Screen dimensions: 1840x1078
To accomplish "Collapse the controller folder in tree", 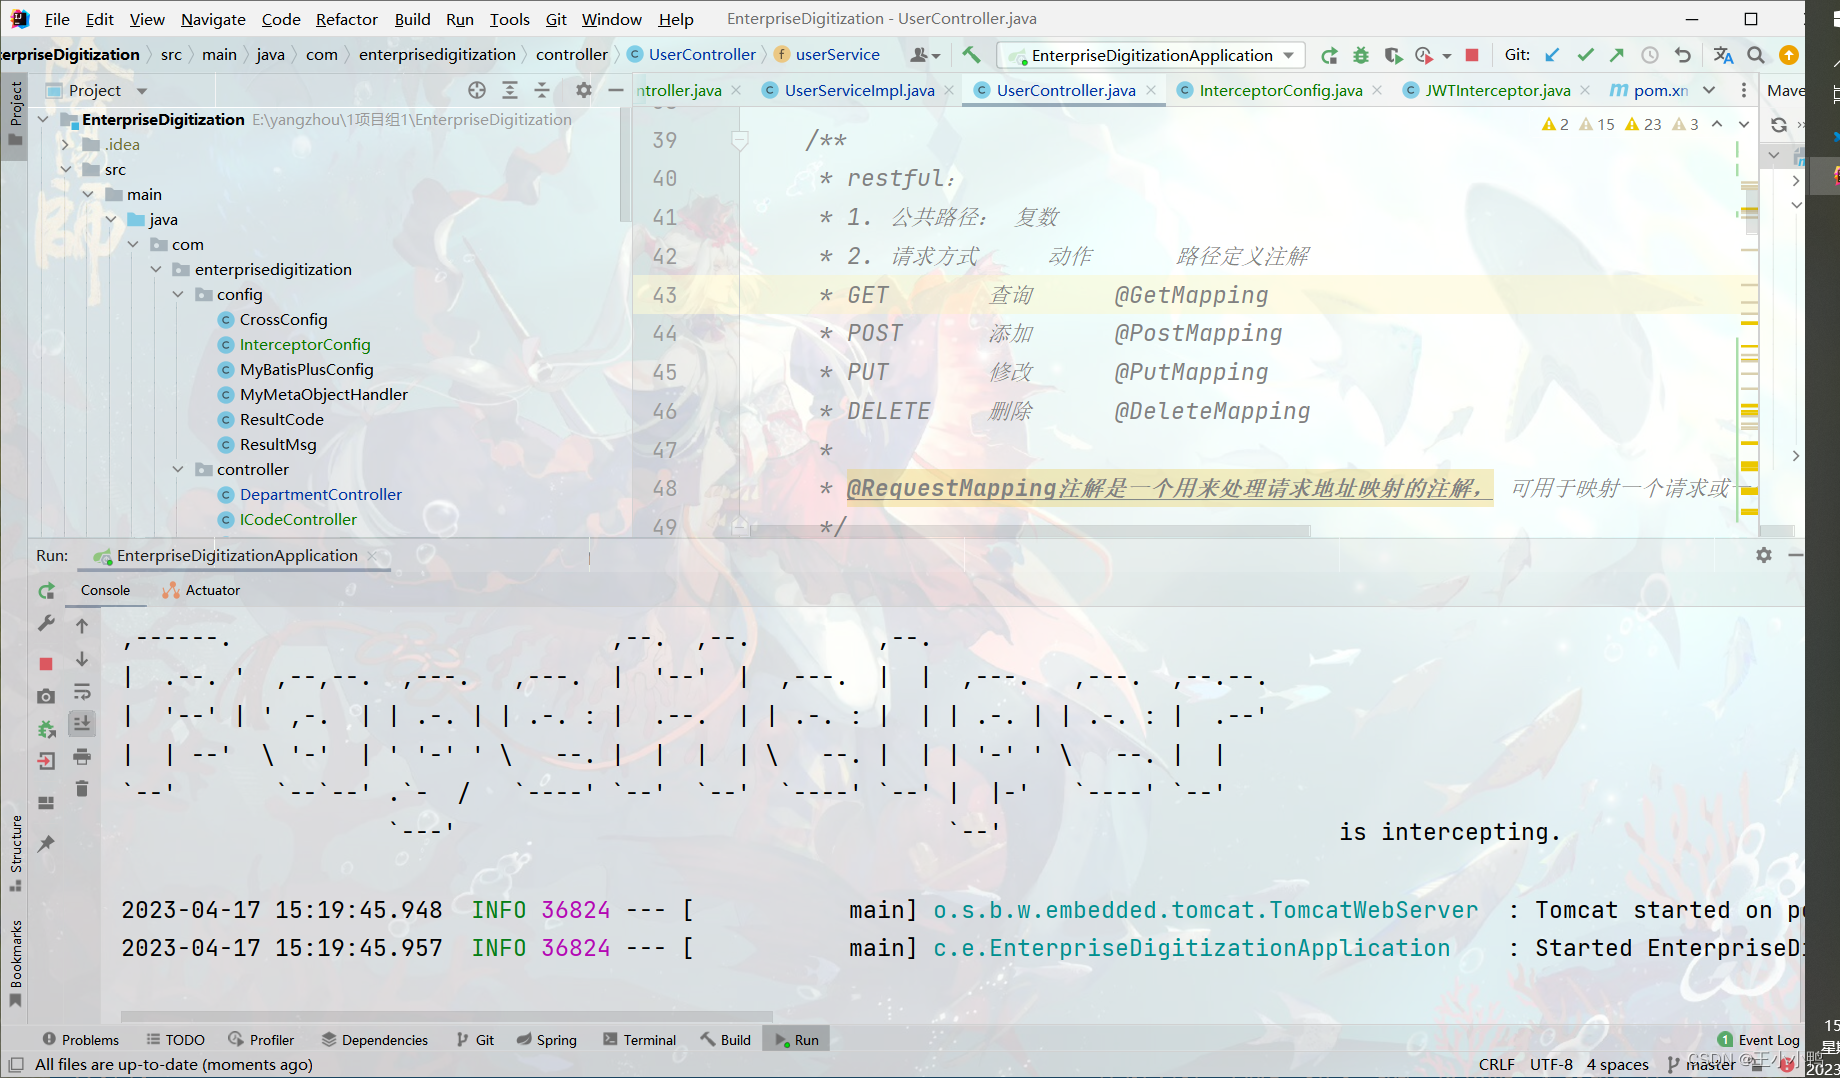I will 178,469.
